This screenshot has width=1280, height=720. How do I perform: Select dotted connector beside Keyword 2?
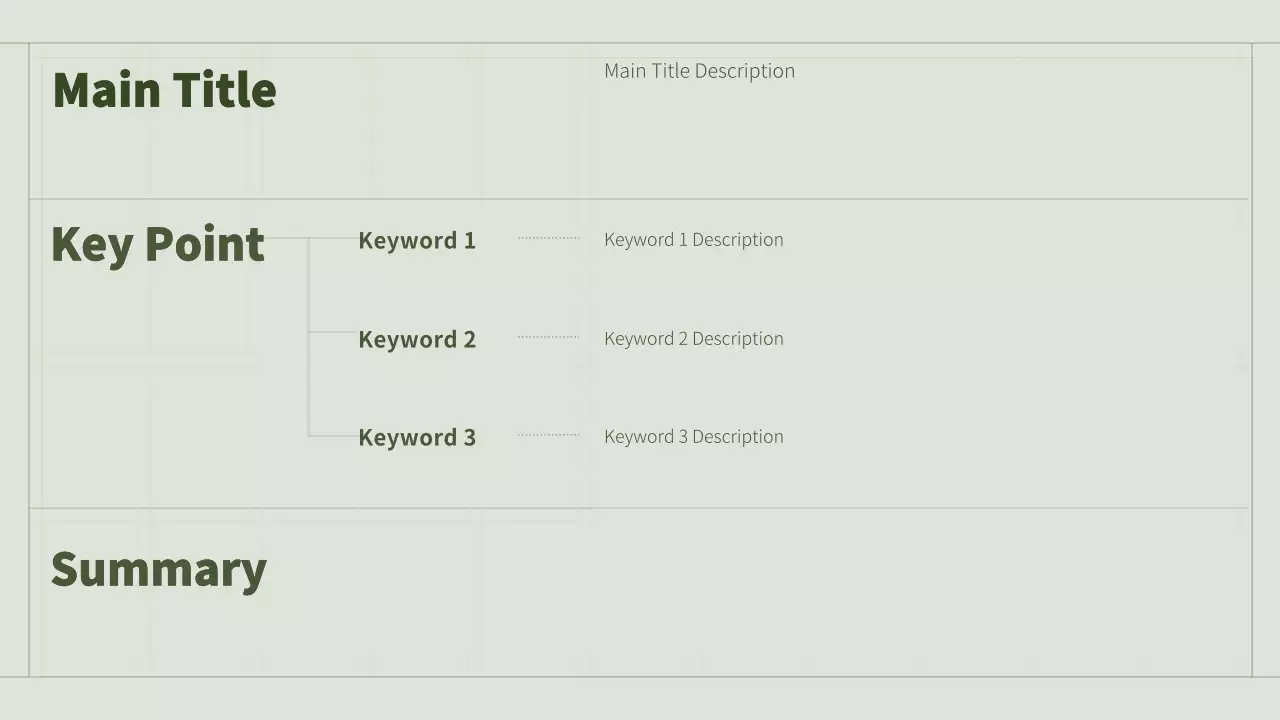click(x=548, y=337)
